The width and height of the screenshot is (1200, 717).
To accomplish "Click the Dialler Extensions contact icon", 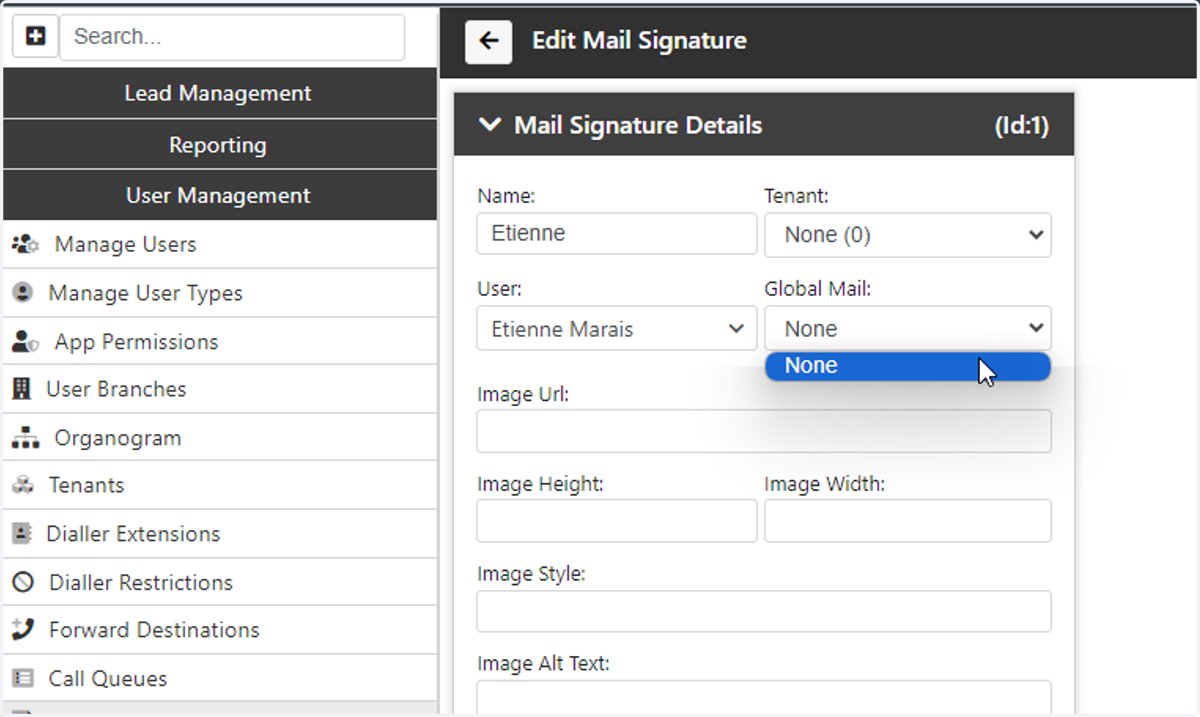I will pyautogui.click(x=21, y=534).
